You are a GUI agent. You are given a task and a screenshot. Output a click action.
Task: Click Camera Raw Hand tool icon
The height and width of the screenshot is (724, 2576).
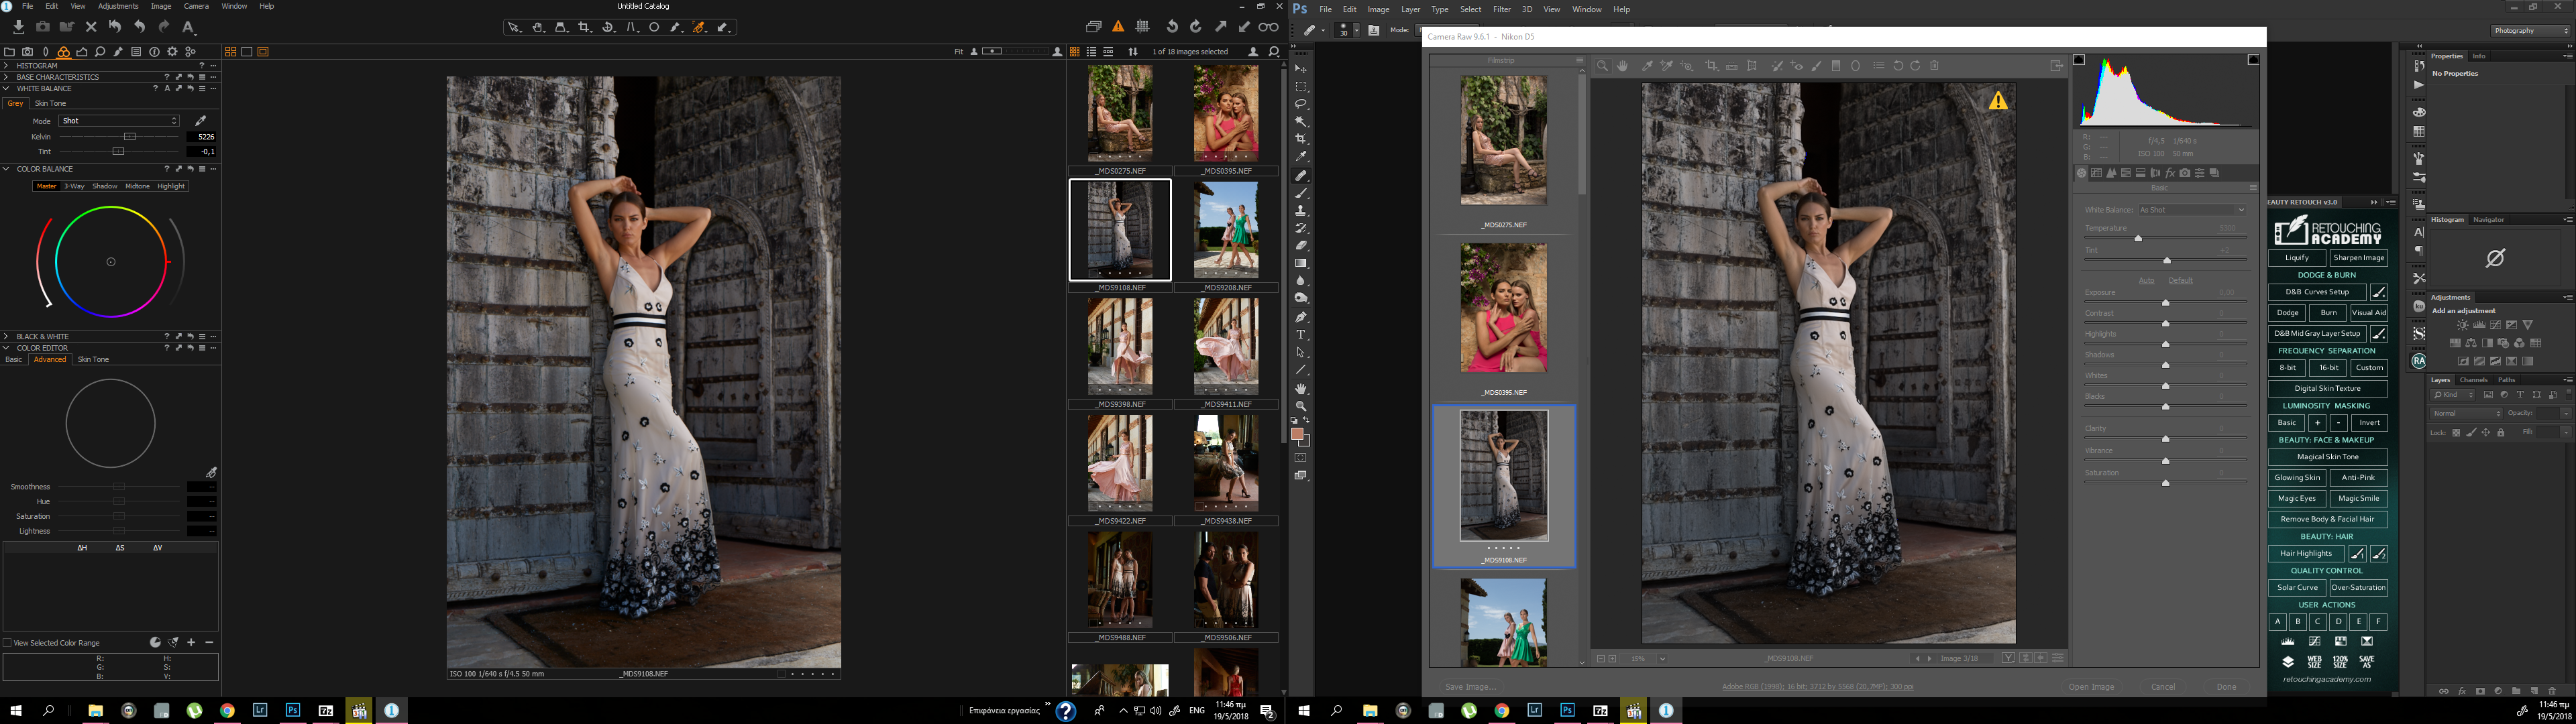point(1622,66)
